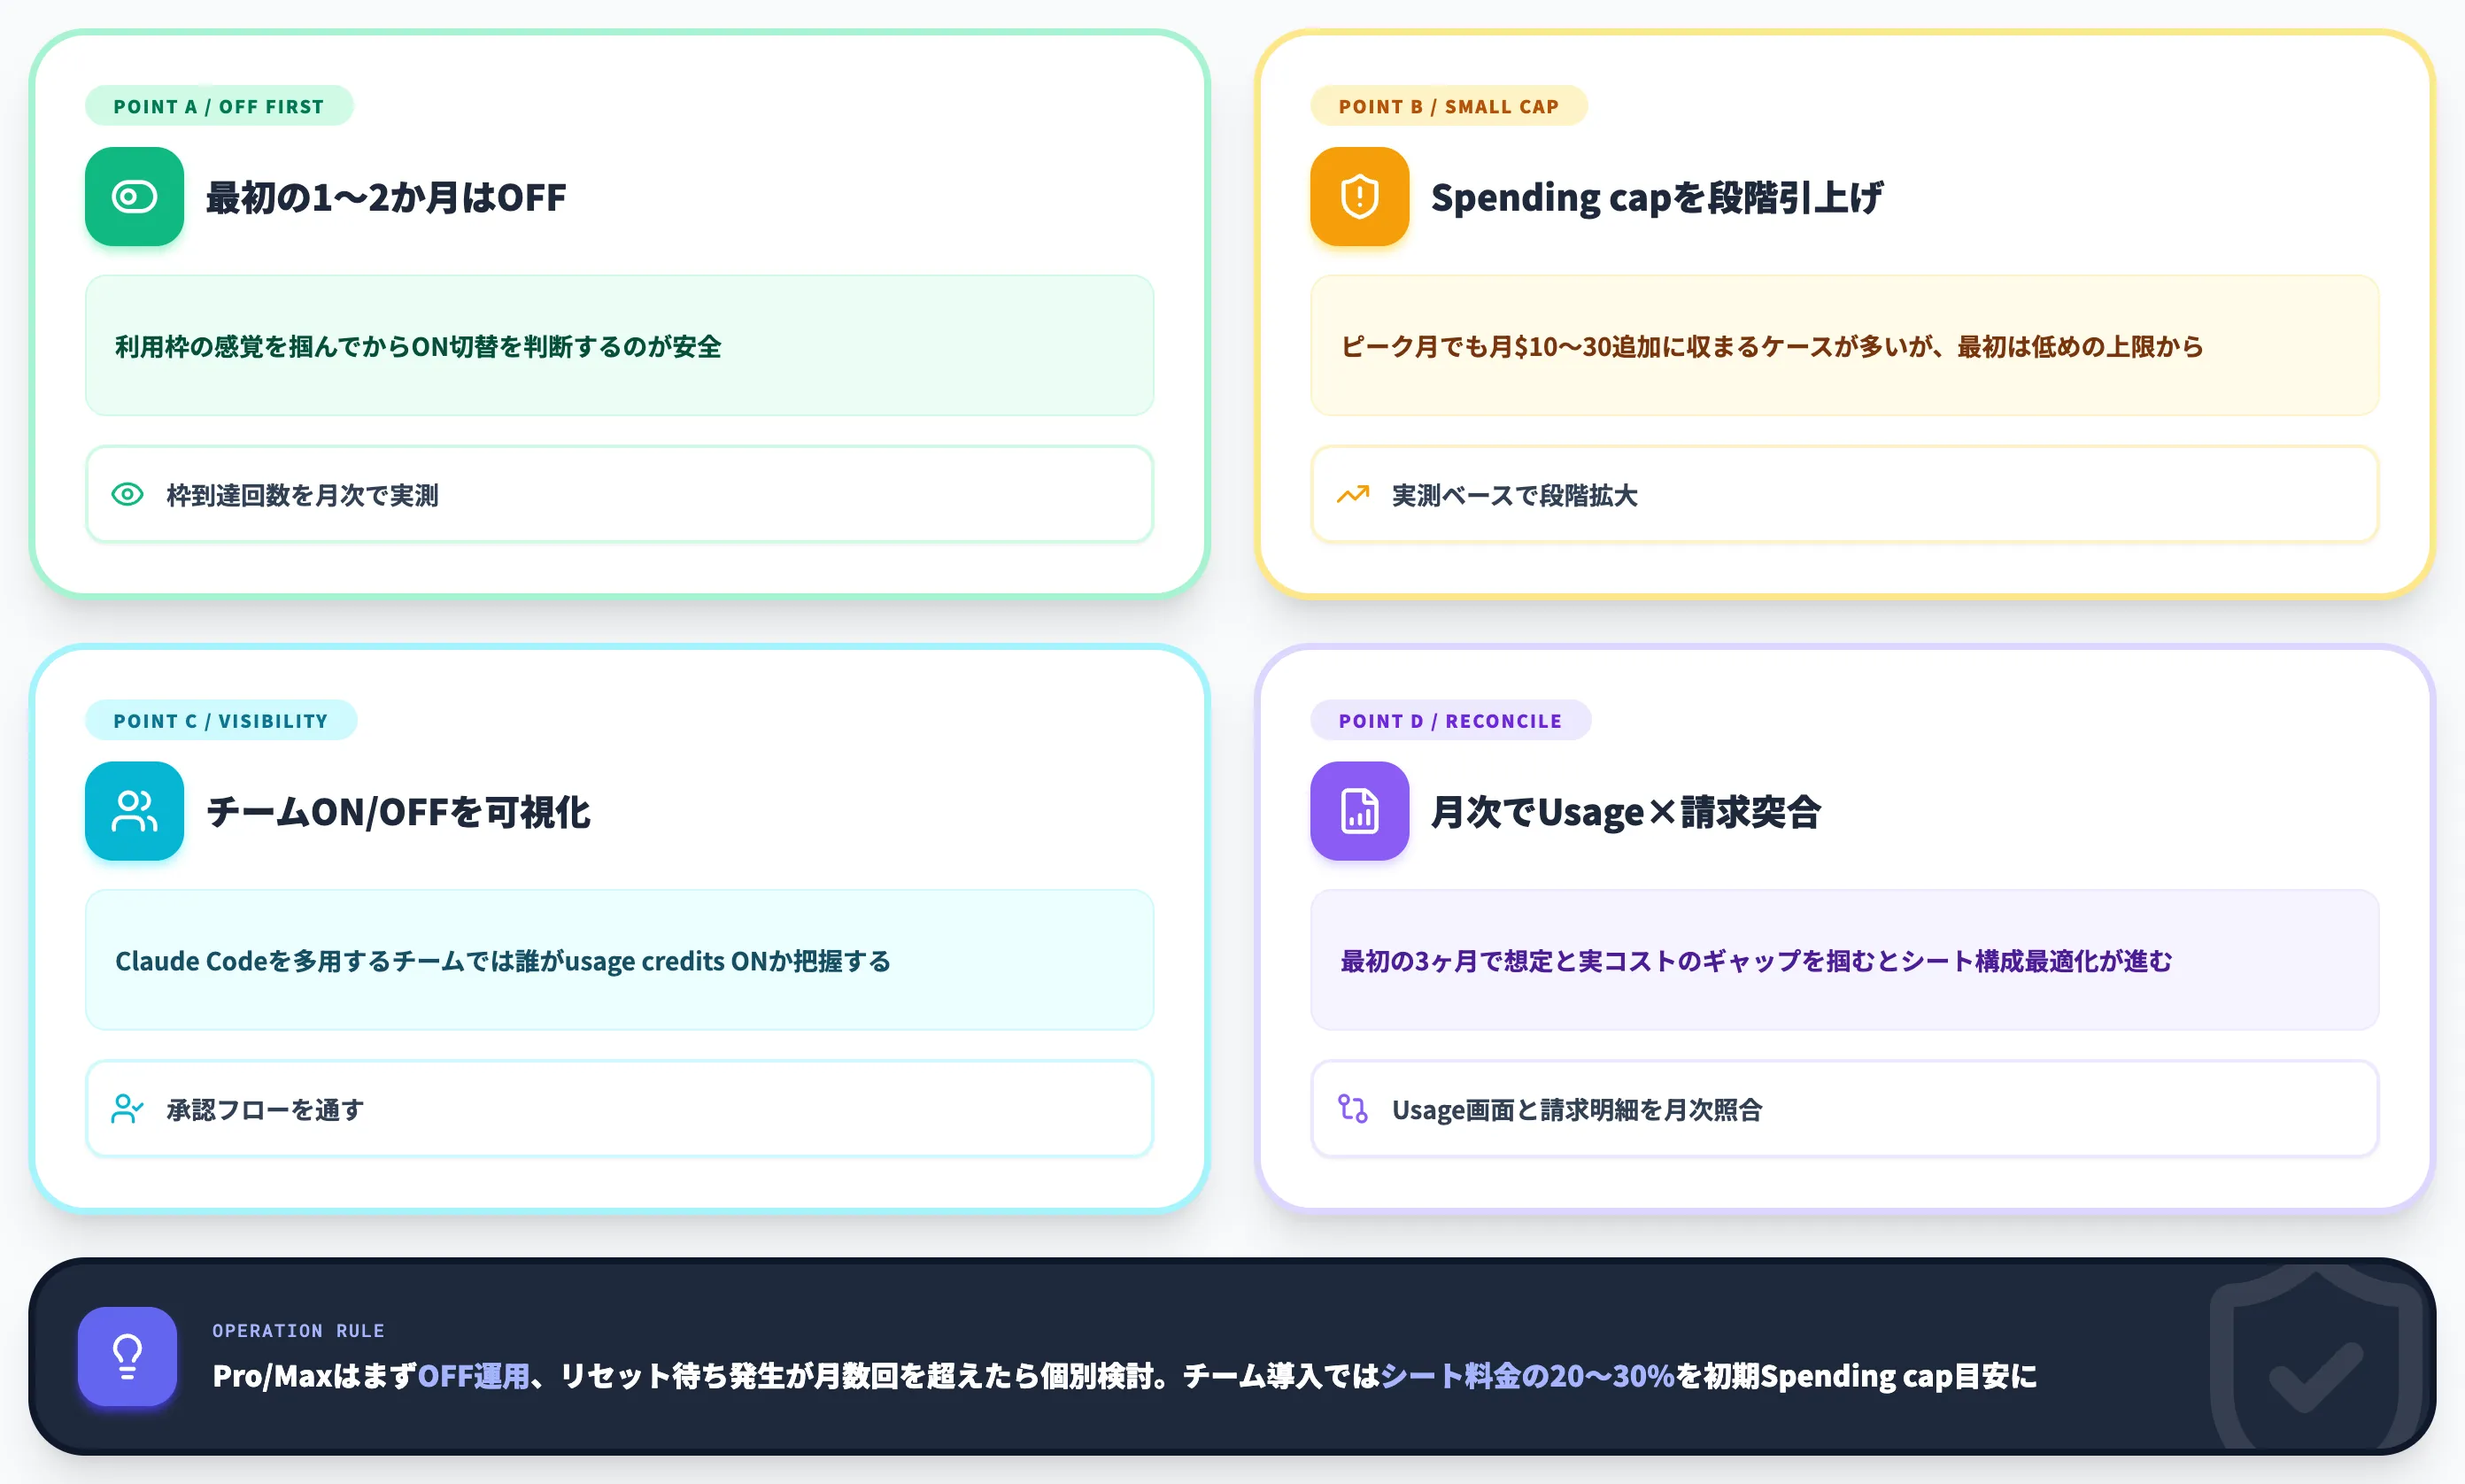This screenshot has width=2465, height=1484.
Task: Select the POINT B / SMALL CAP badge
Action: [1449, 106]
